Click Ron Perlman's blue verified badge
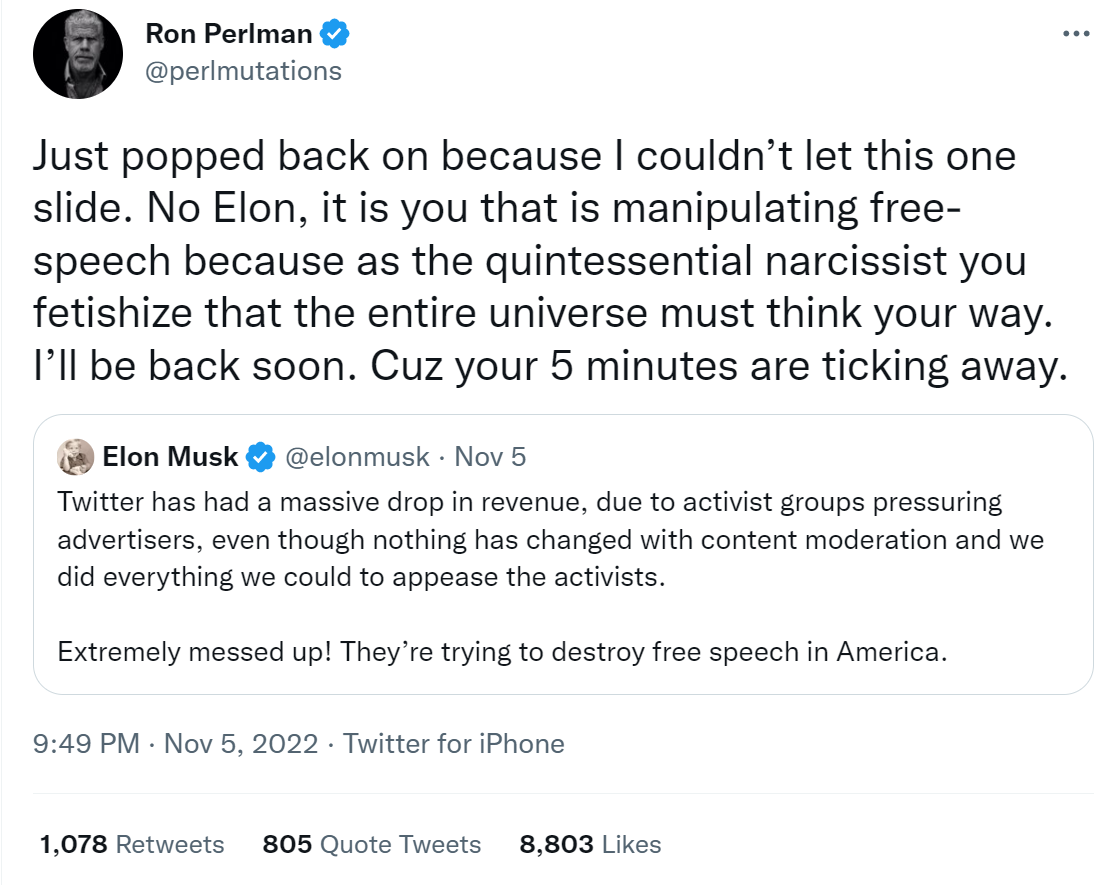 pos(334,34)
